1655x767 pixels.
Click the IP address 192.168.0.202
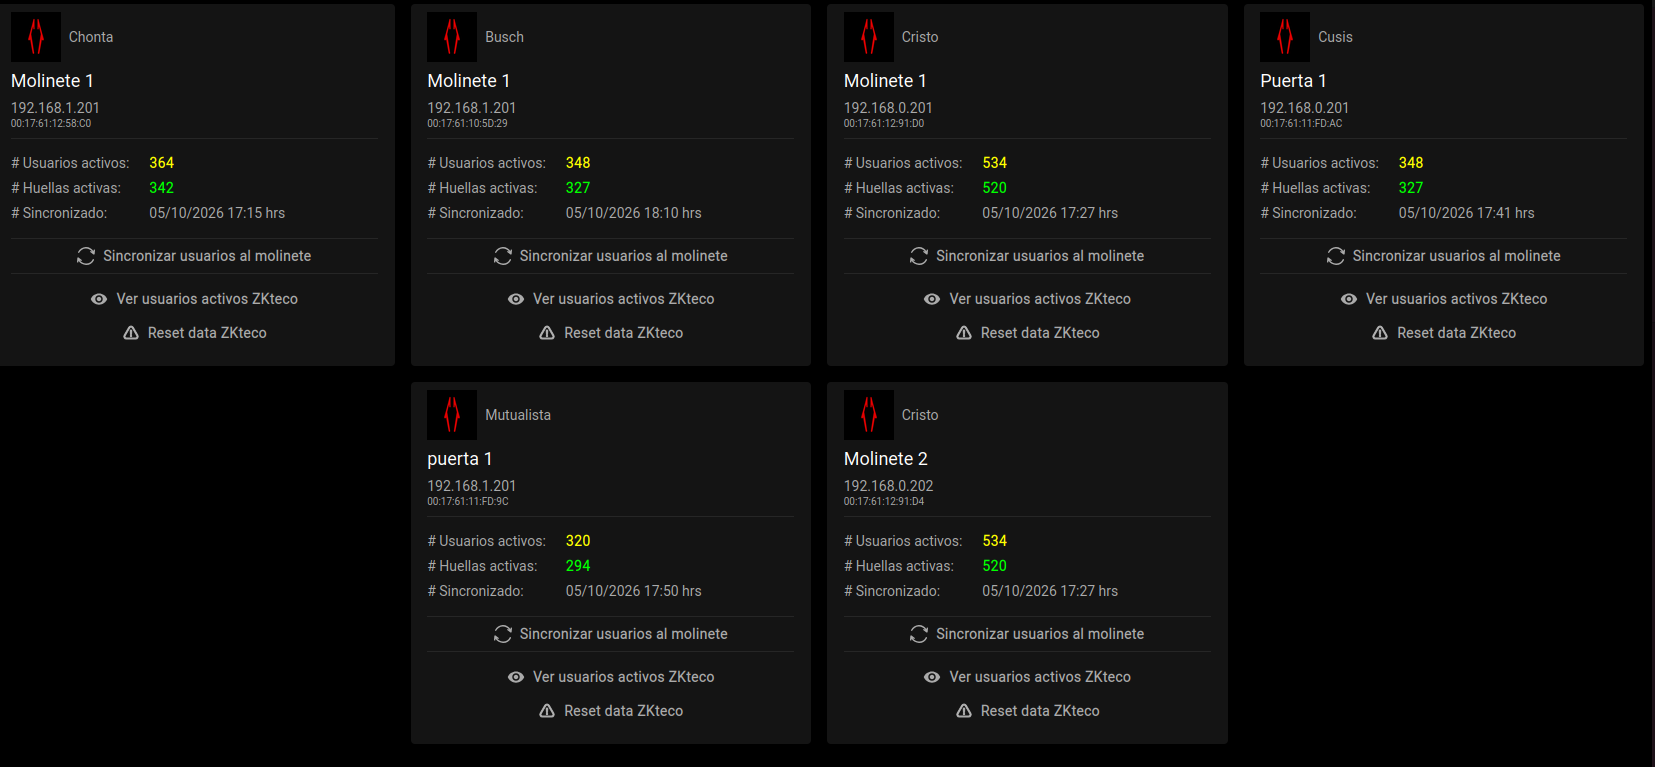[x=888, y=486]
